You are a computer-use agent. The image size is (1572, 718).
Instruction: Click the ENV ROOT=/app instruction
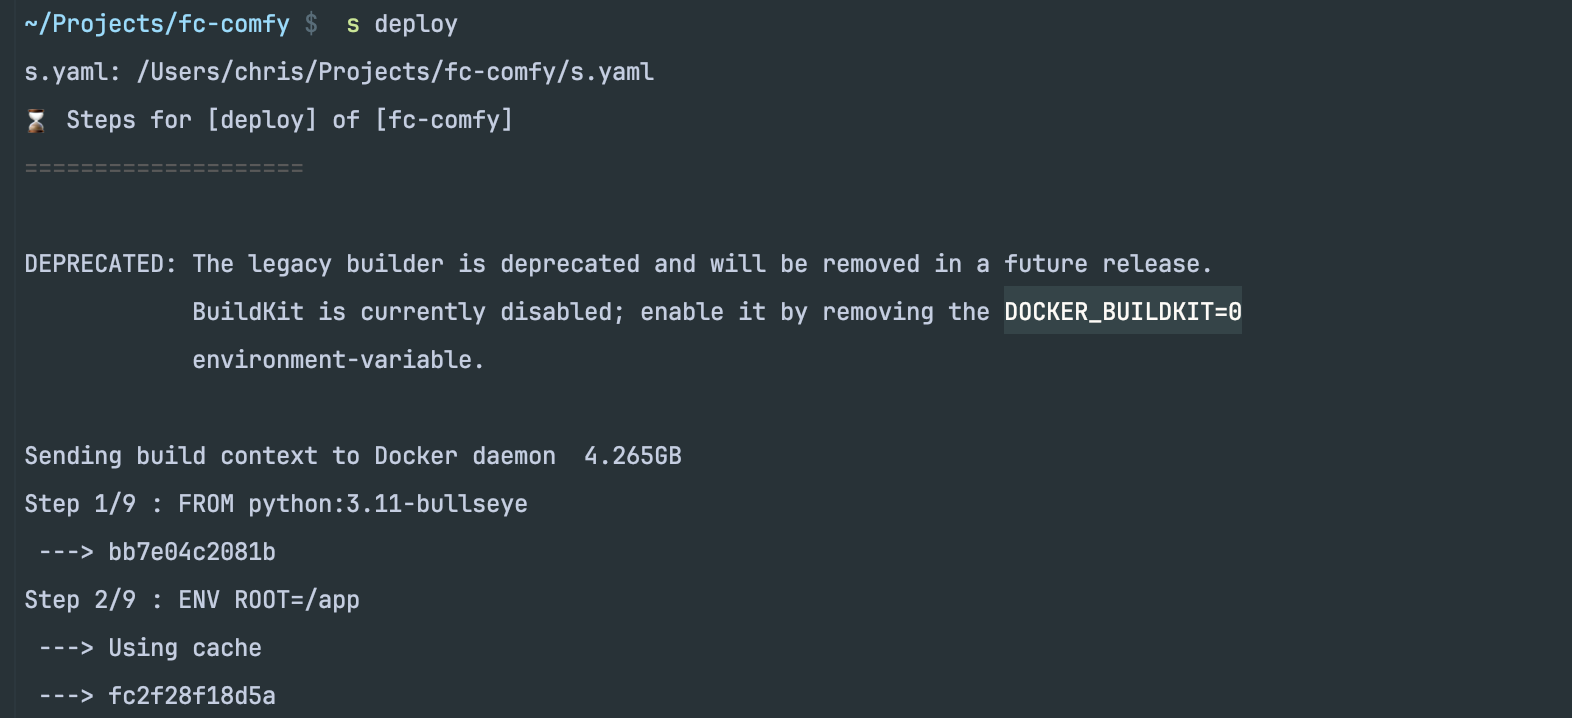269,600
